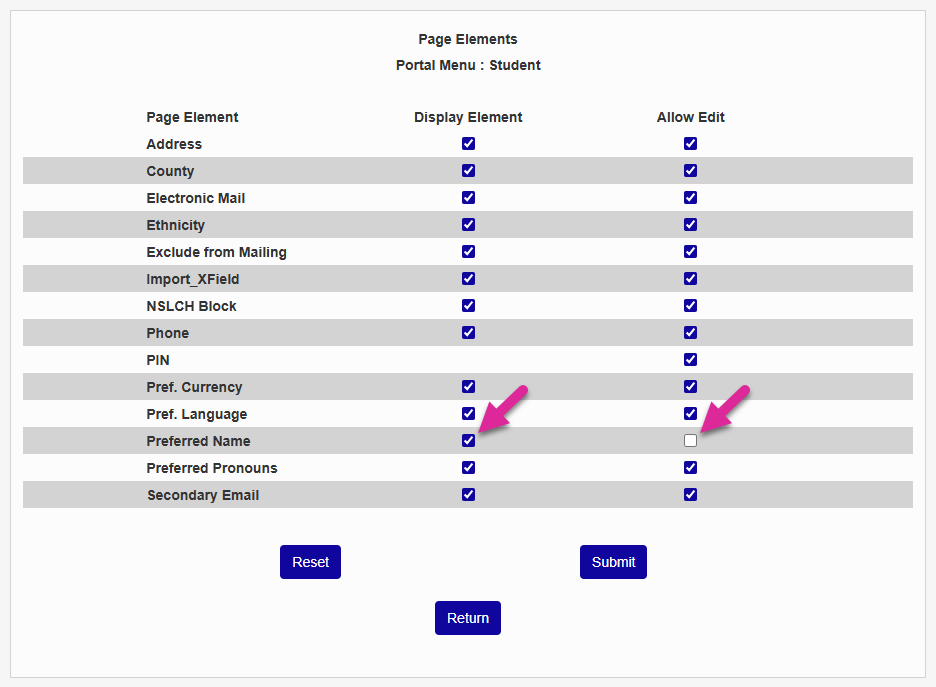Screen dimensions: 936x687
Task: Disable Display Element for Preferred Name
Action: (x=469, y=440)
